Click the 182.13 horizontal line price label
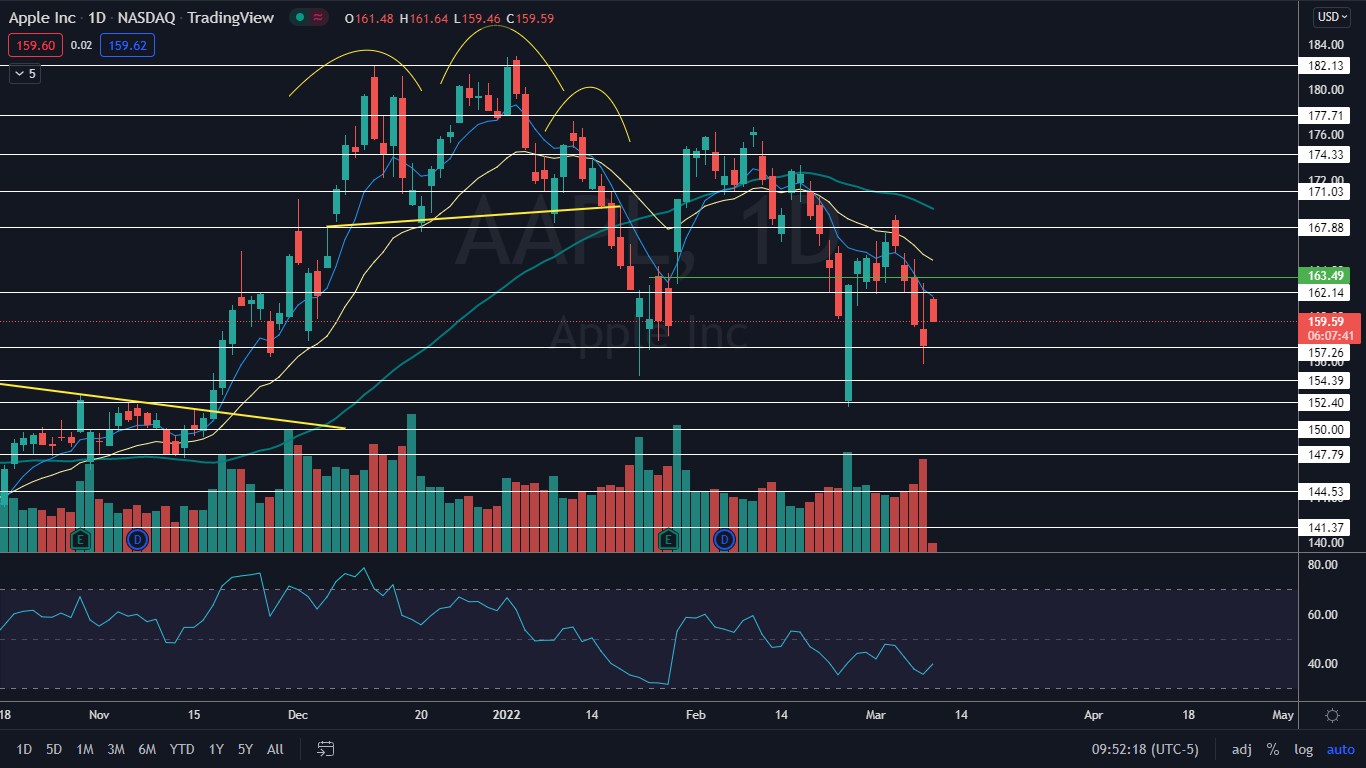1366x768 pixels. [1325, 65]
